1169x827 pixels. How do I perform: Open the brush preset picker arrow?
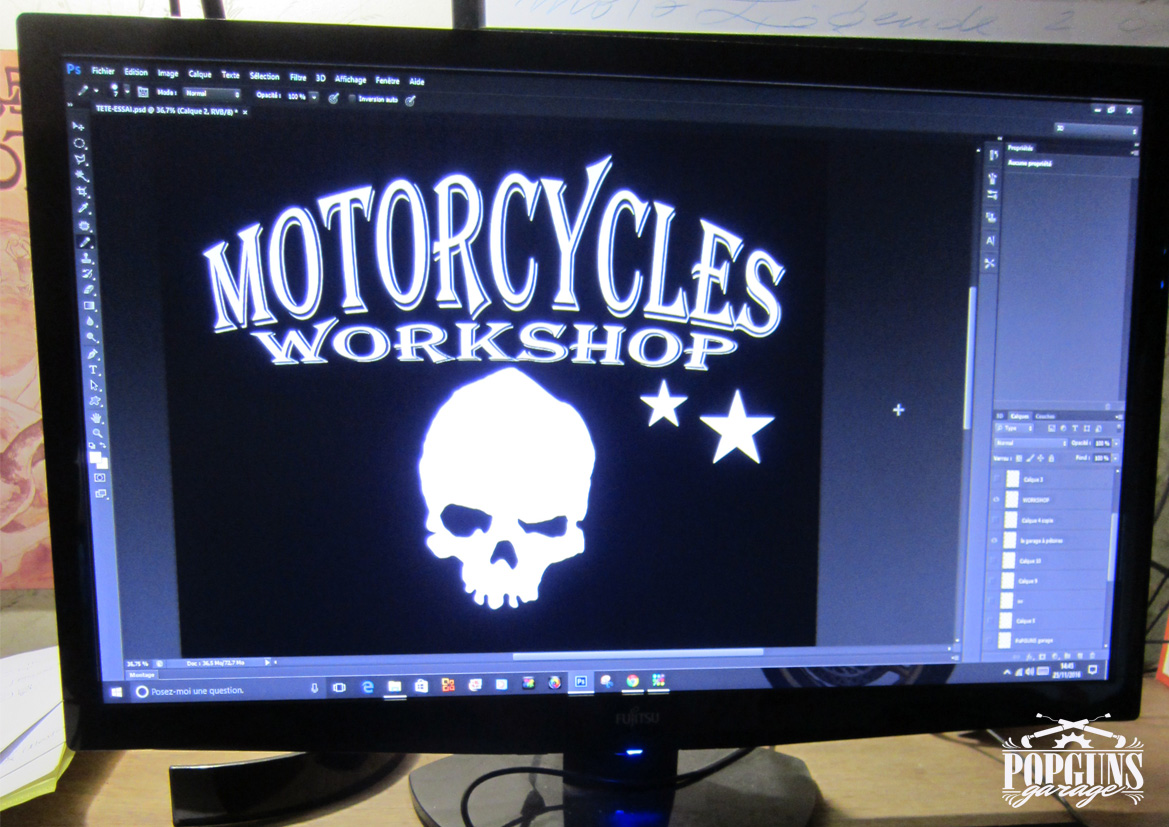point(127,90)
